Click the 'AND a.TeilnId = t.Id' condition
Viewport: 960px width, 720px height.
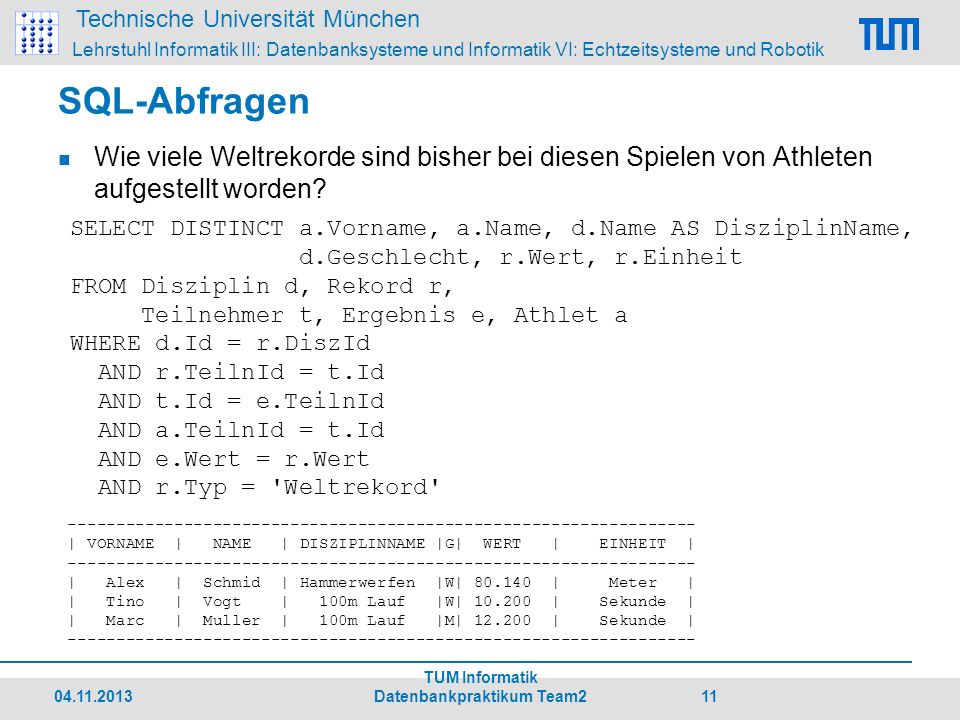pos(241,430)
